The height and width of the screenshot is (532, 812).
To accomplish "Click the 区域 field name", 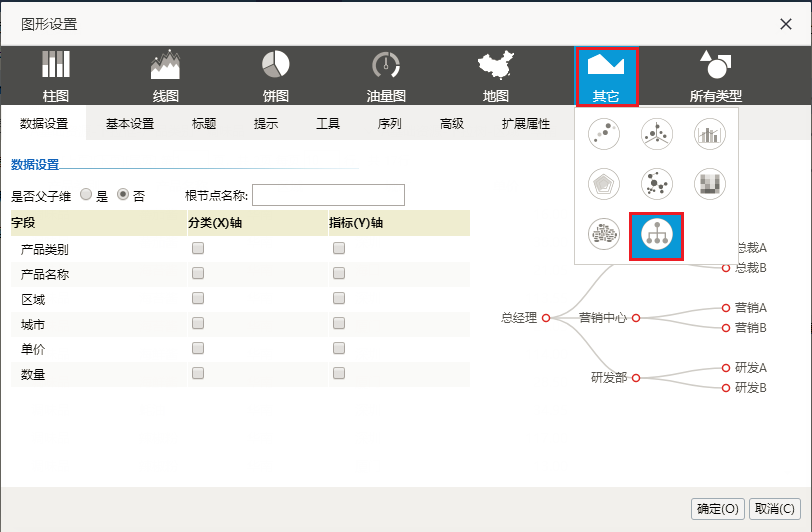I will [x=33, y=299].
